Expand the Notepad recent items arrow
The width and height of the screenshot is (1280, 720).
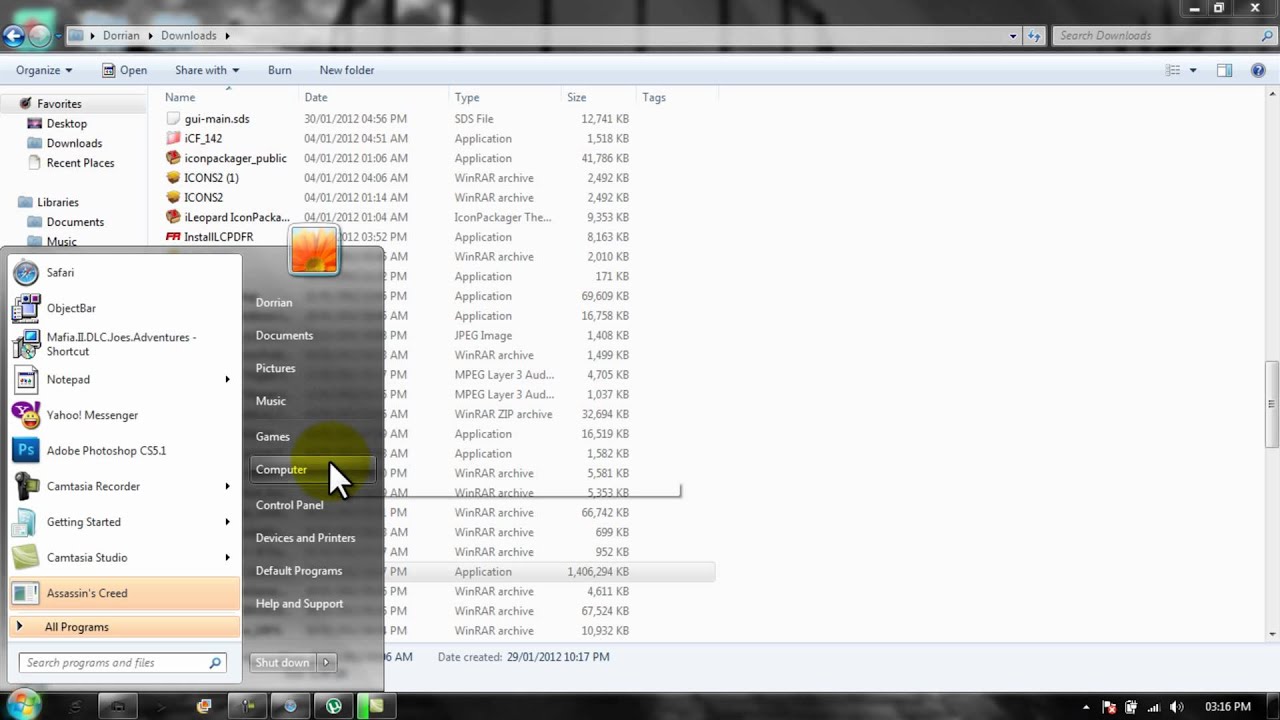pos(227,379)
